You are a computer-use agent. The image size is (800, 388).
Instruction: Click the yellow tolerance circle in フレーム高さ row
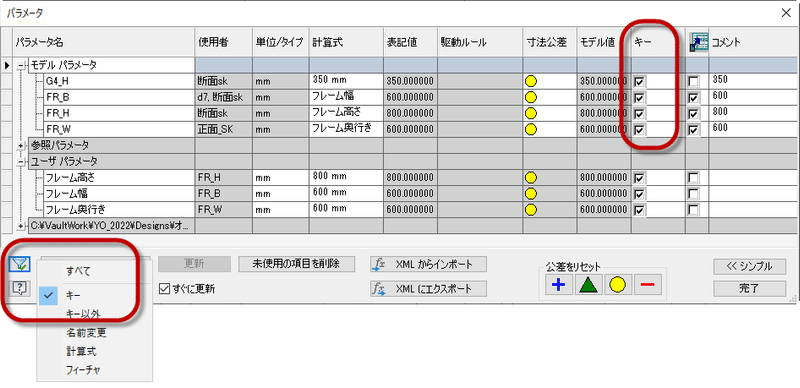531,178
